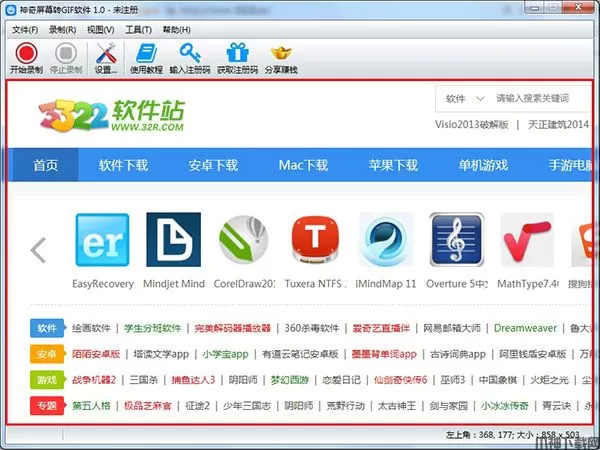
Task: Open the 古诗词典app link
Action: (x=458, y=354)
